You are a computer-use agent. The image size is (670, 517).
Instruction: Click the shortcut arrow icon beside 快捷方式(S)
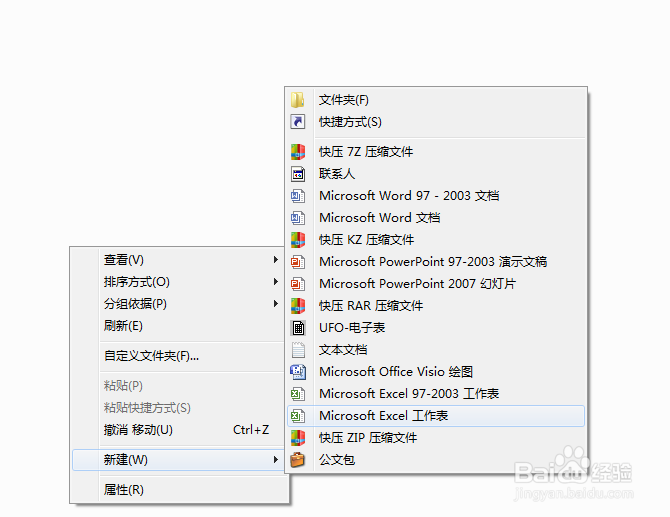[298, 122]
